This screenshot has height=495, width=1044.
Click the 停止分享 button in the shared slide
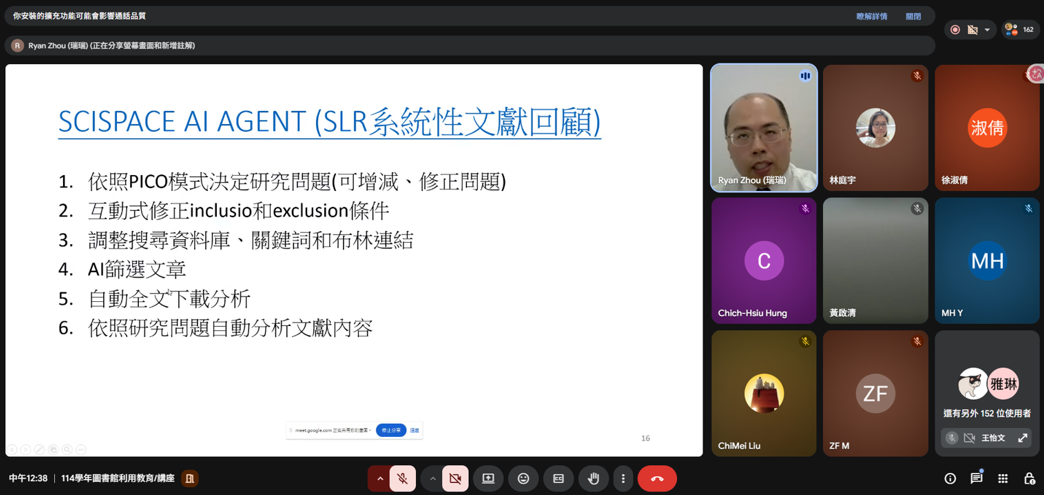pos(391,430)
